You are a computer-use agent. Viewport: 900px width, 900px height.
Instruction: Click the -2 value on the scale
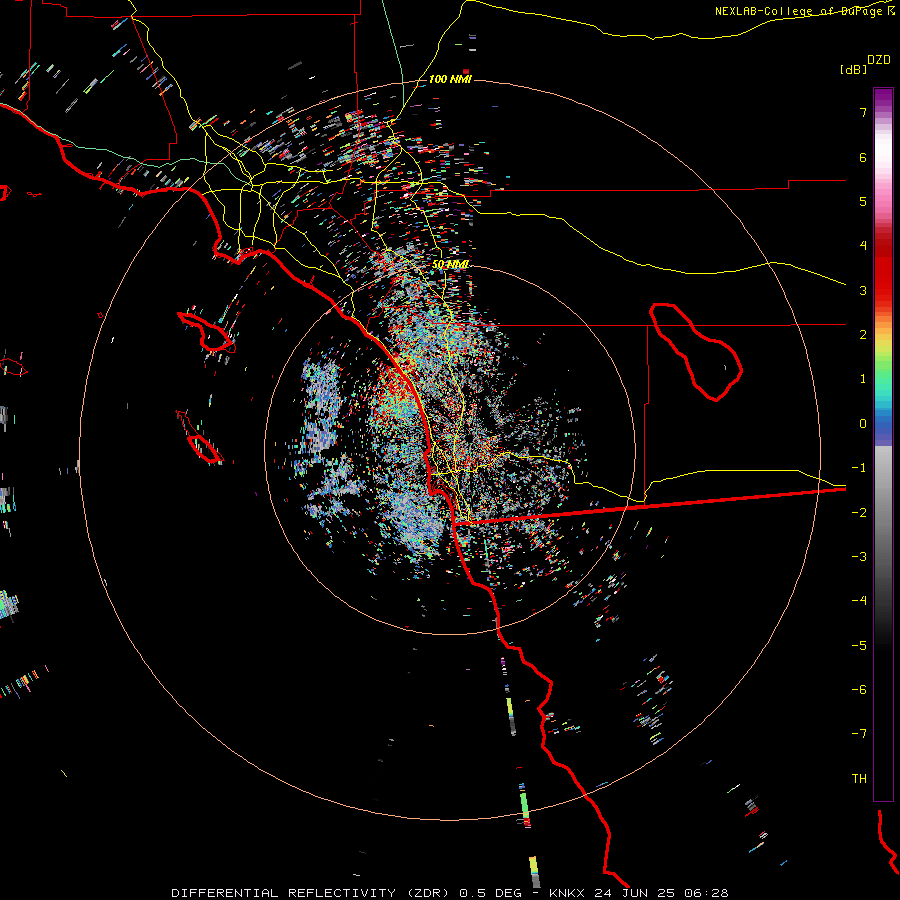(859, 513)
